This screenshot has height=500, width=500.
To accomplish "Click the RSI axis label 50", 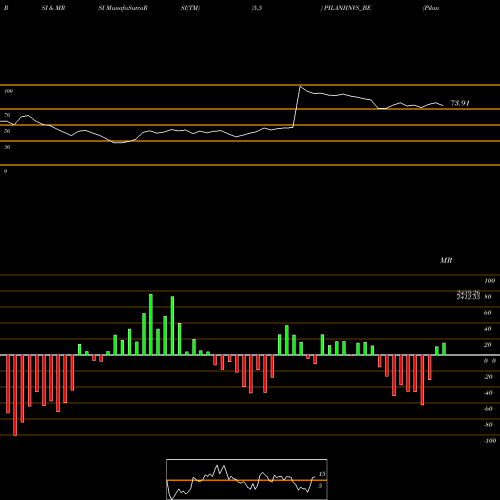I will [x=7, y=131].
